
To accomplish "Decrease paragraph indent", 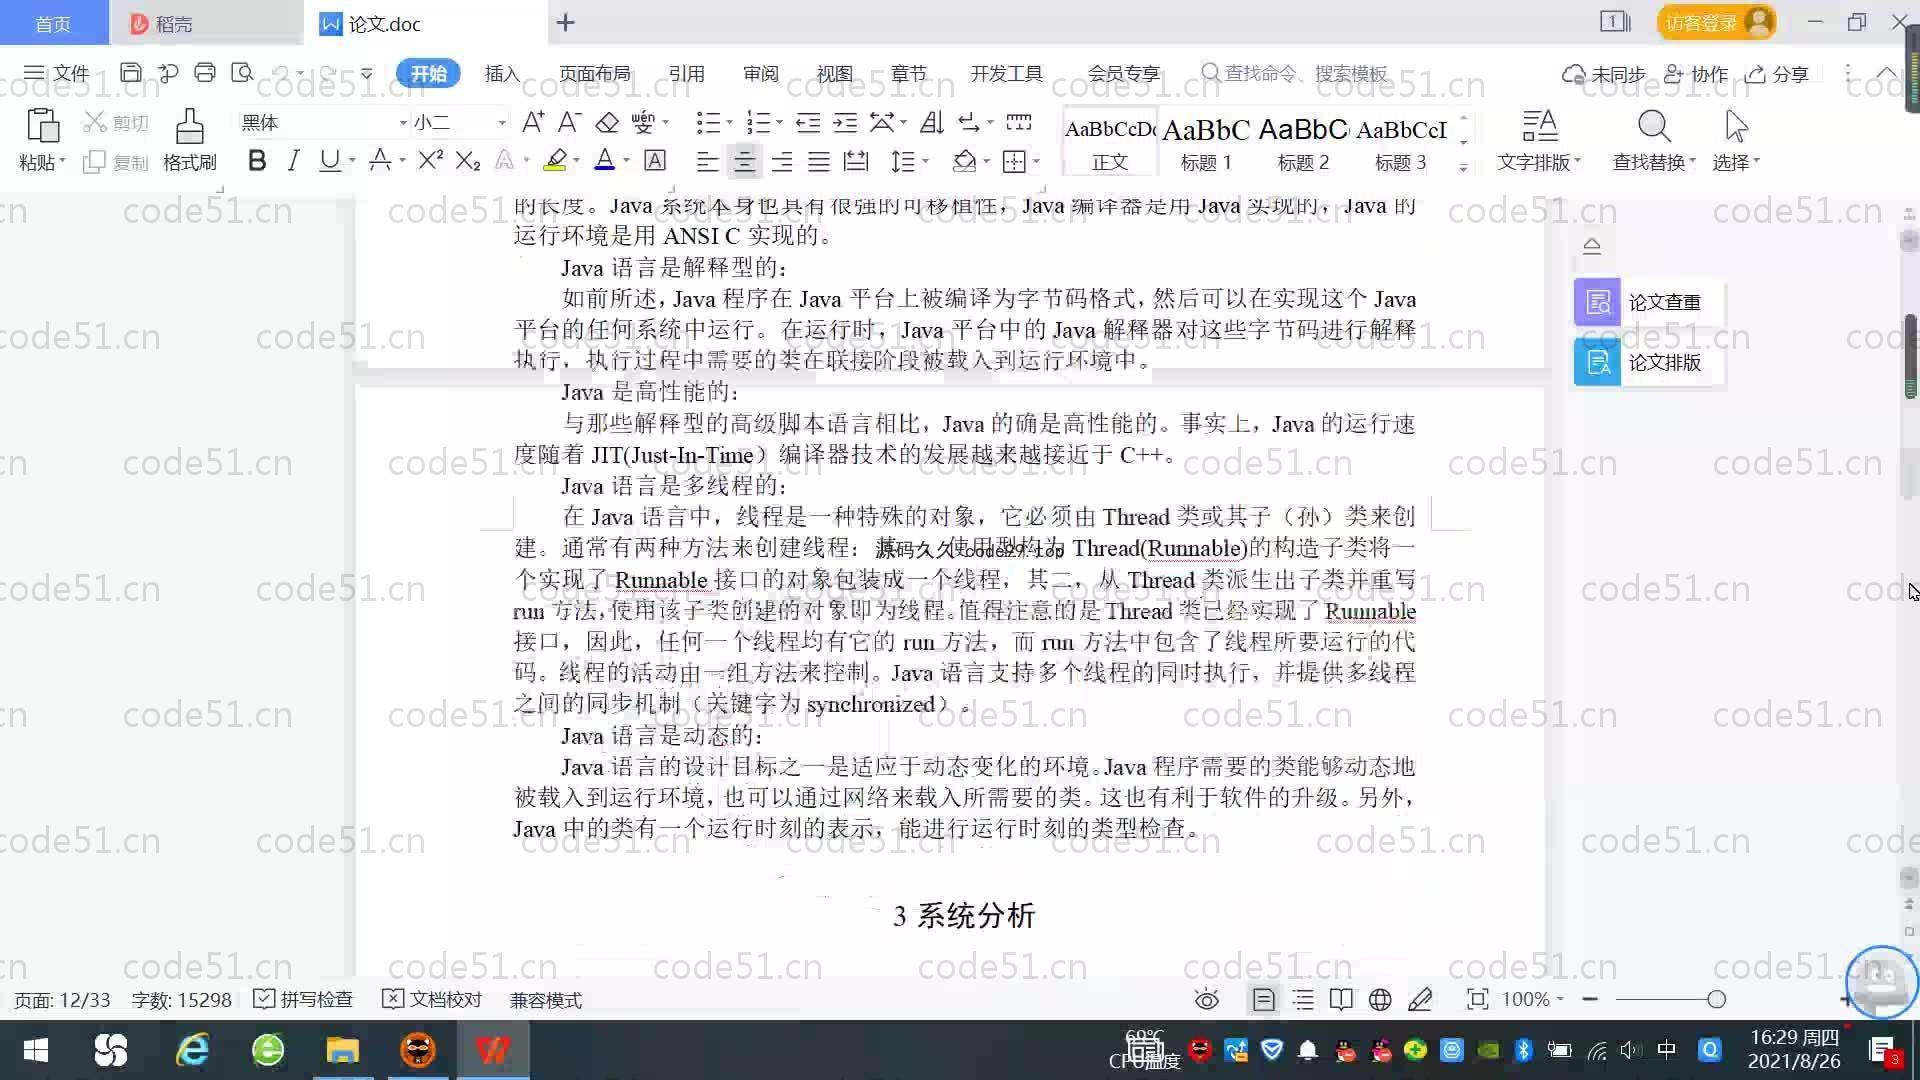I will pyautogui.click(x=808, y=122).
